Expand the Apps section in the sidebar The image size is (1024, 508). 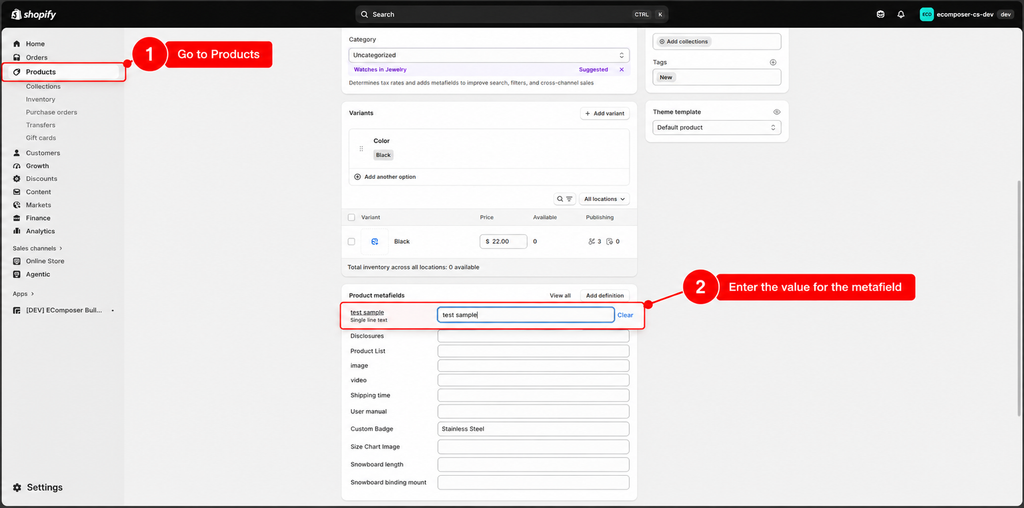[x=24, y=294]
